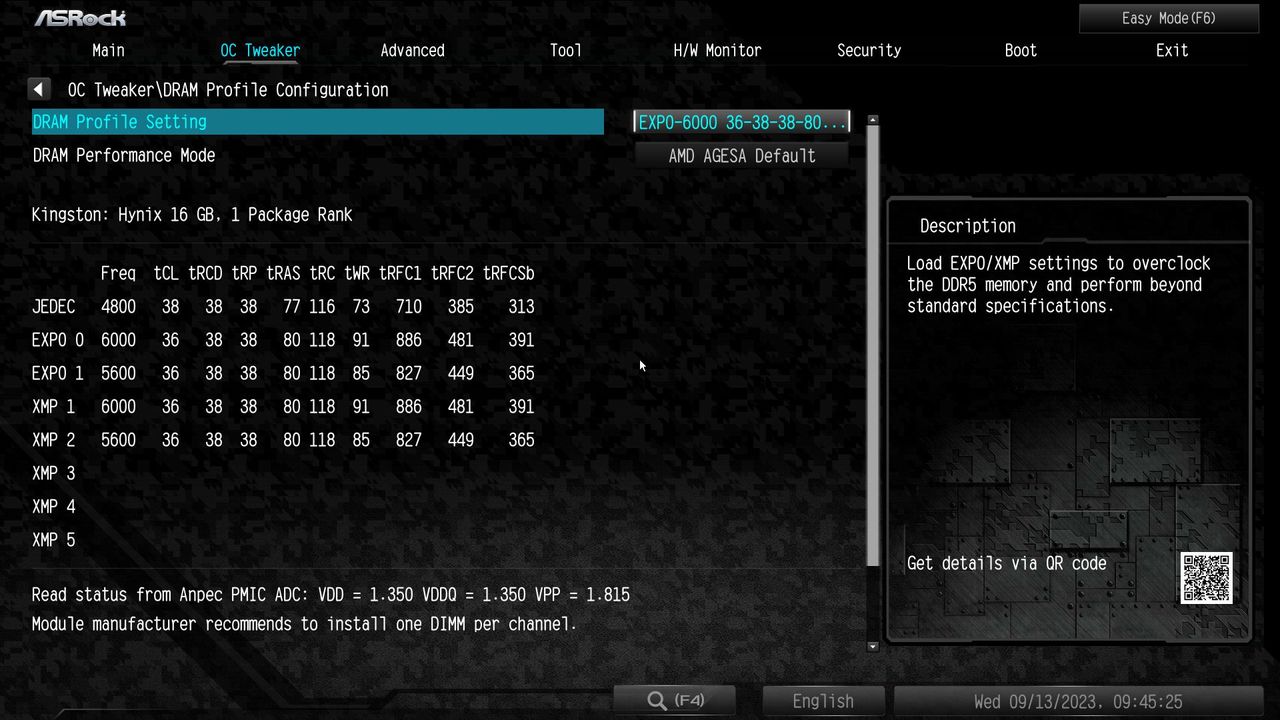Click the Description panel heading
The width and height of the screenshot is (1280, 720).
(968, 226)
